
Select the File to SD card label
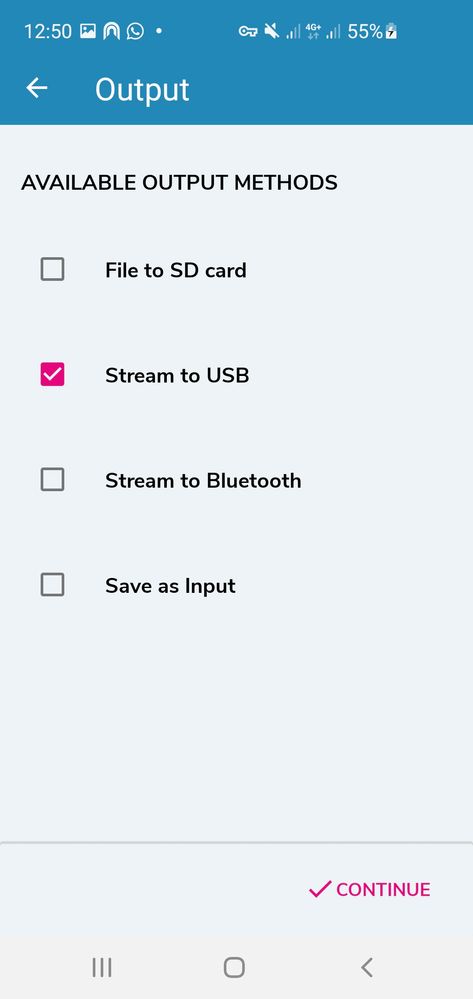(176, 270)
